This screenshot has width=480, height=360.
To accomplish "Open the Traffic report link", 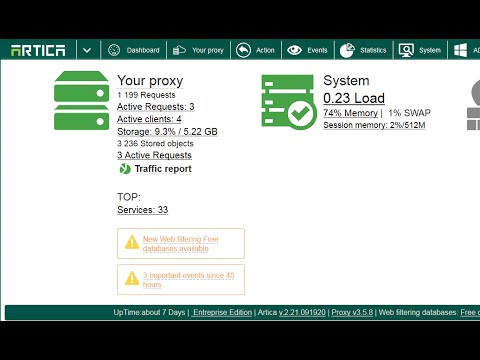I will pyautogui.click(x=163, y=169).
